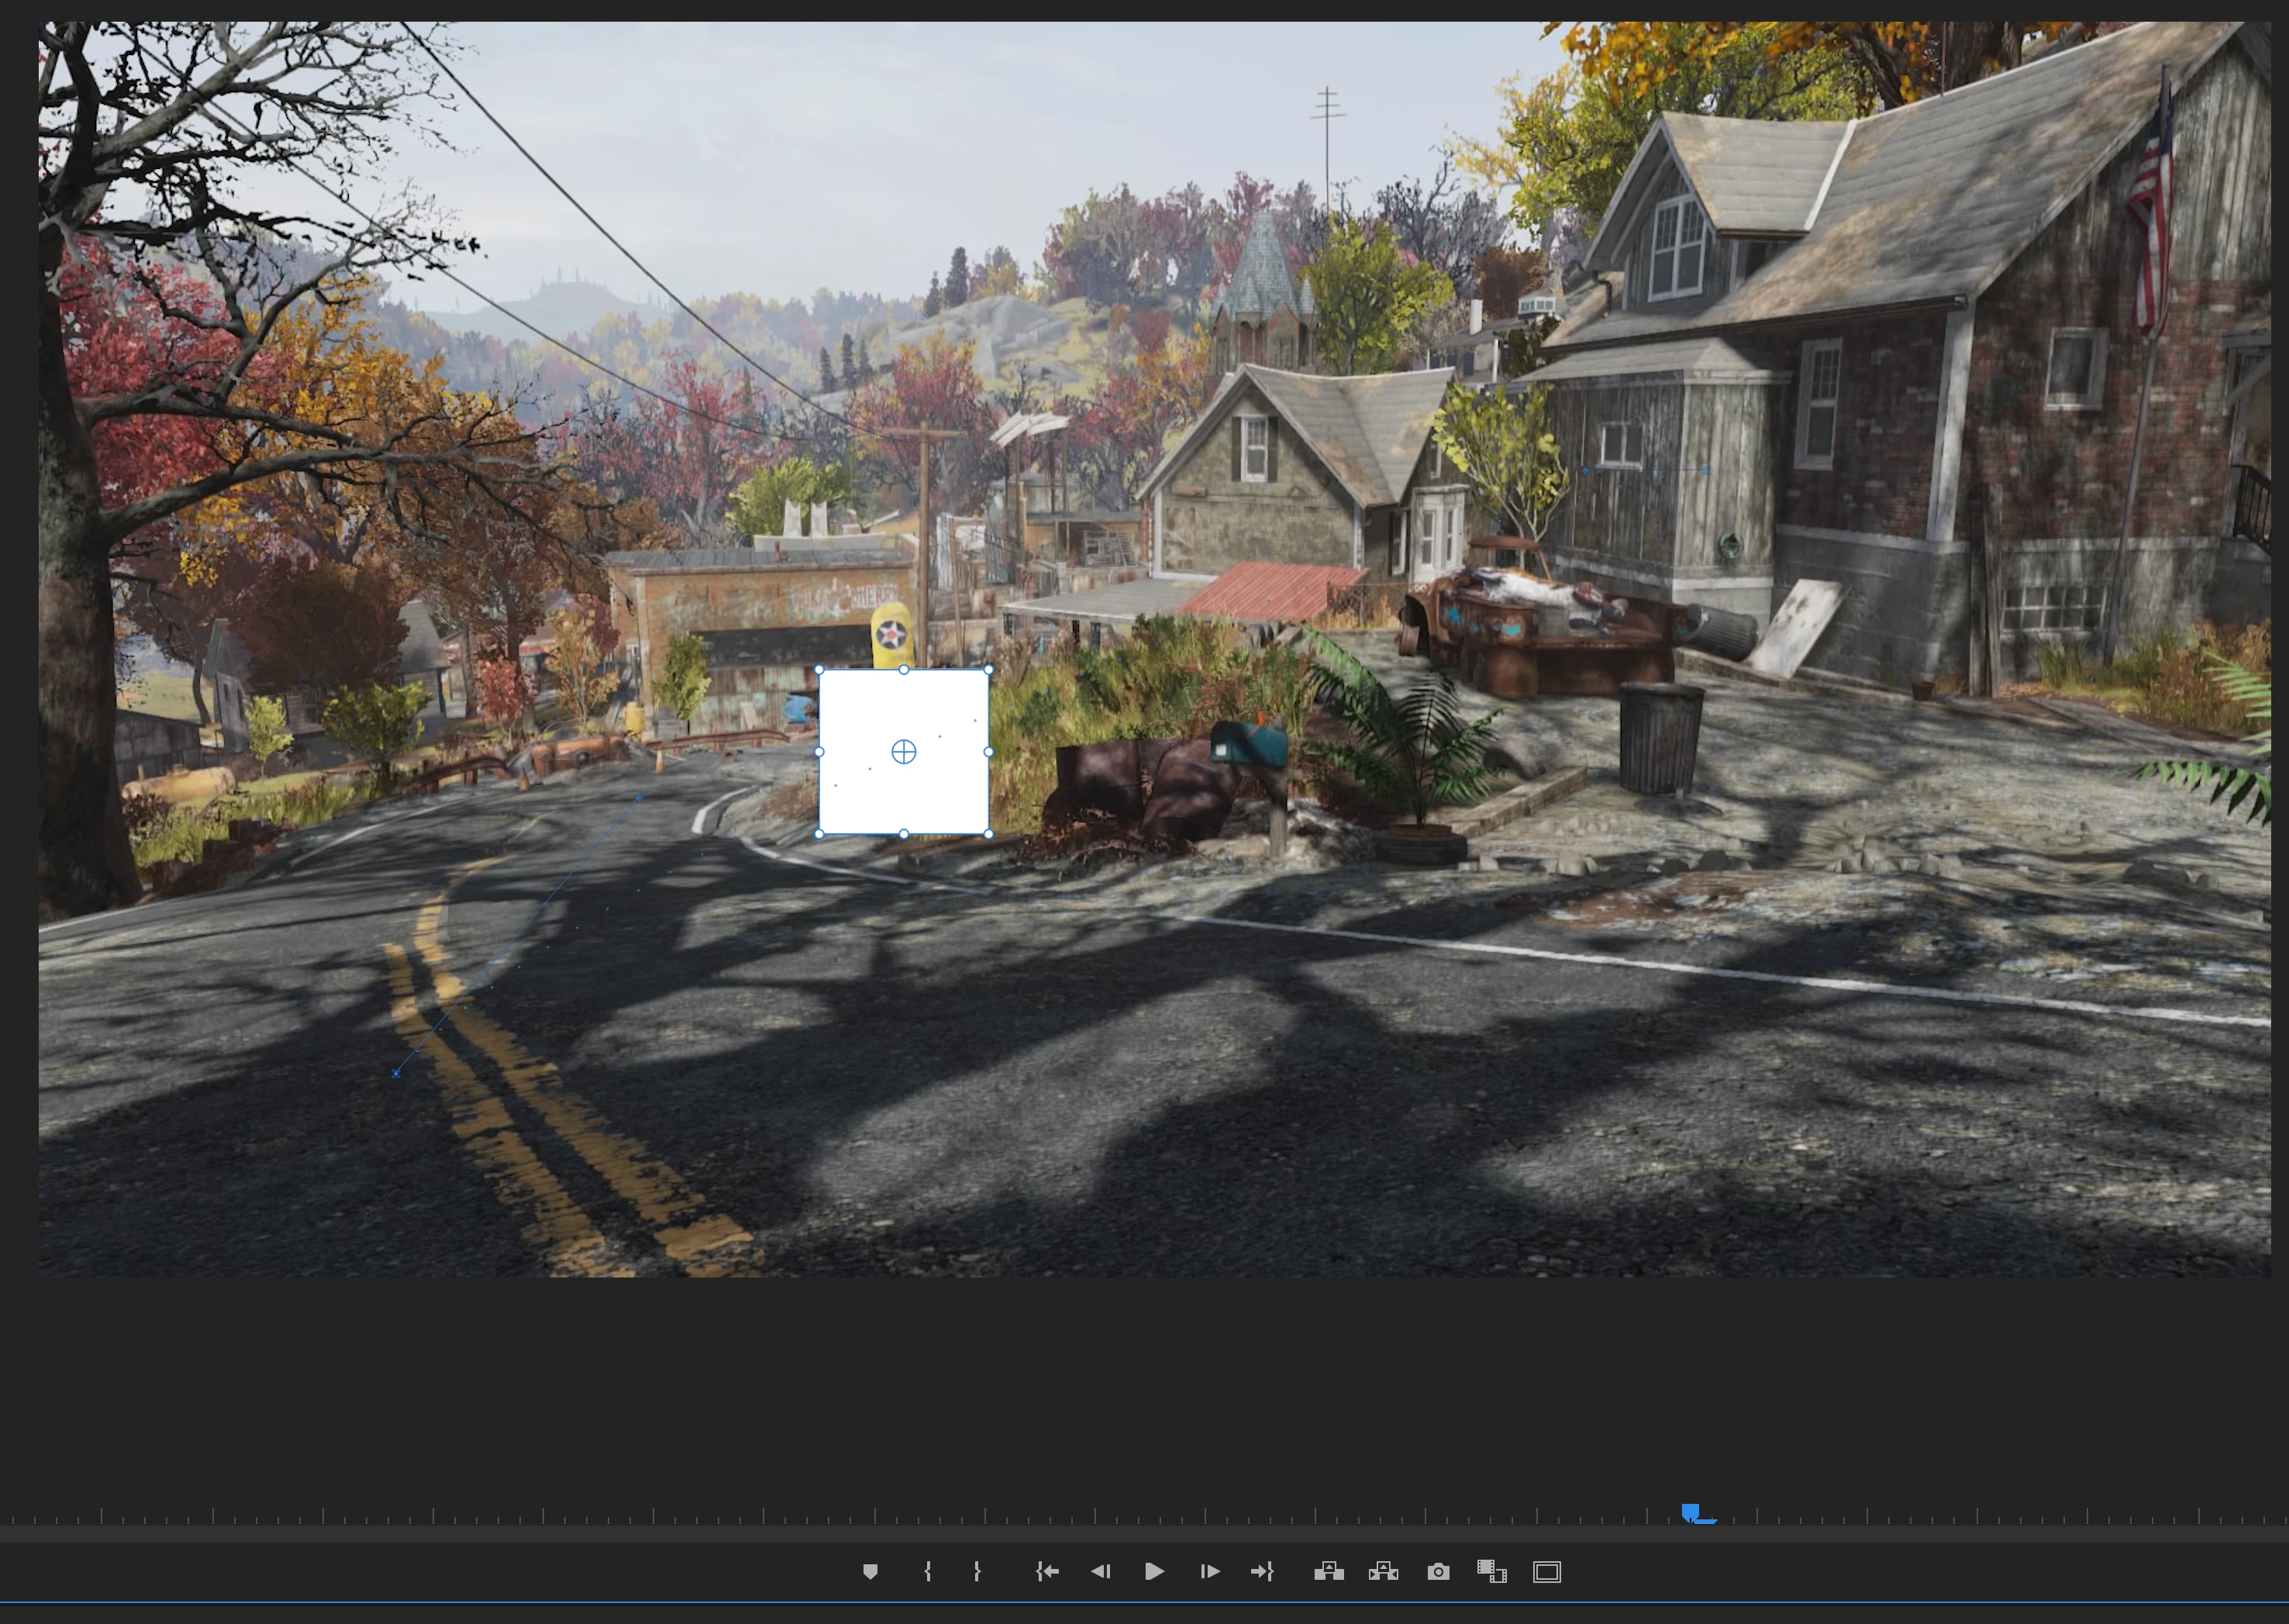Click the Mark In bracket icon
Image resolution: width=2289 pixels, height=1624 pixels.
point(927,1571)
